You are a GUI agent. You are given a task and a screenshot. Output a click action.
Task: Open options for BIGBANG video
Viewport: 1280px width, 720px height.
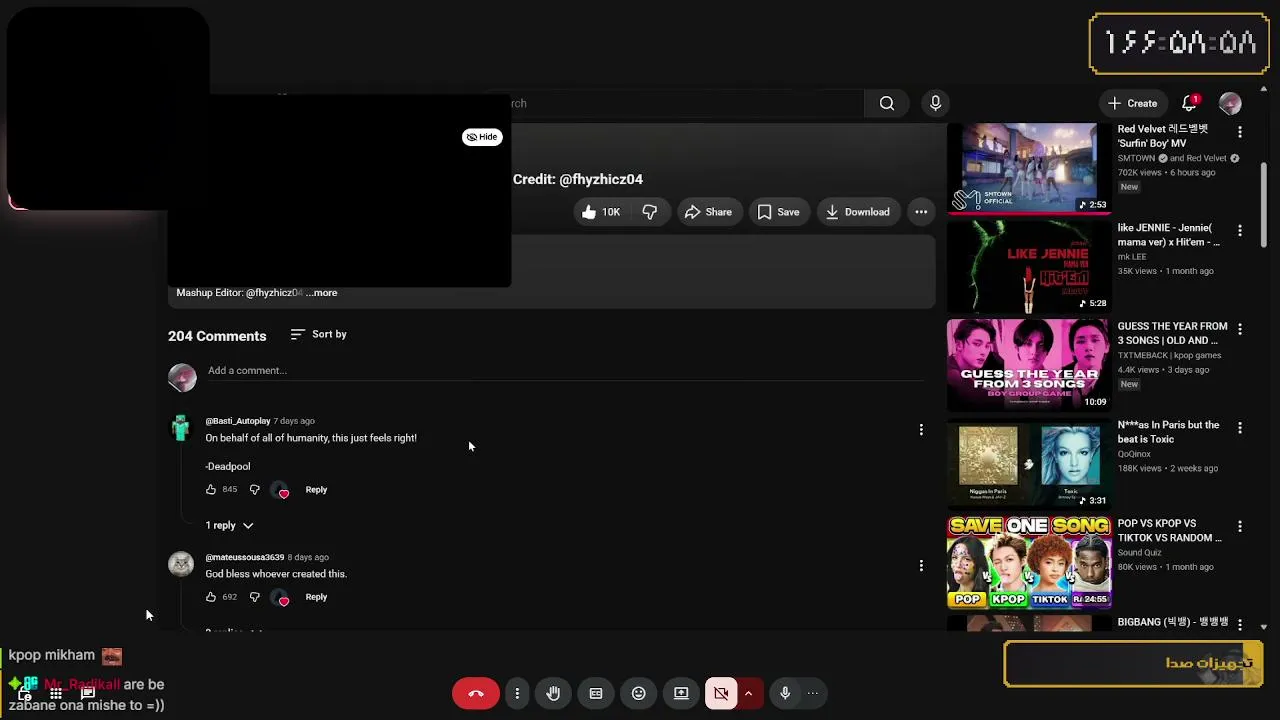pos(1240,624)
